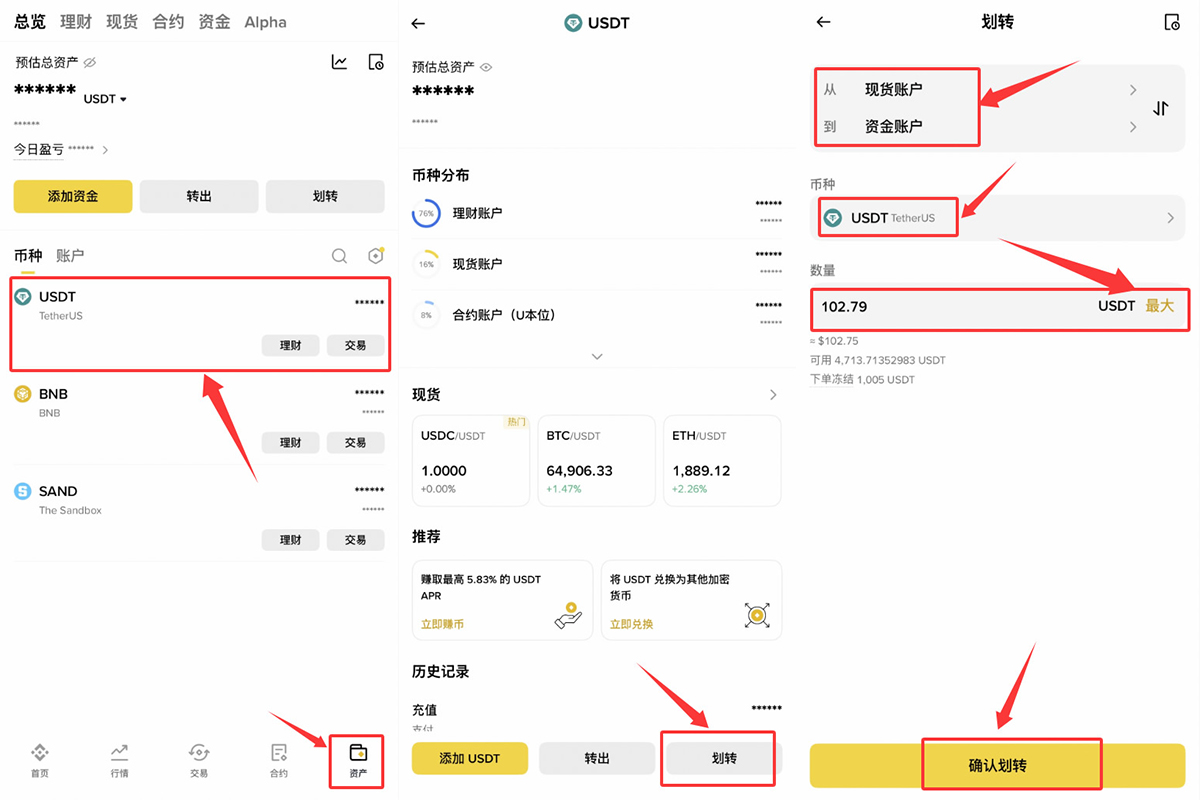Open 理财账户 distribution row

[x=597, y=213]
